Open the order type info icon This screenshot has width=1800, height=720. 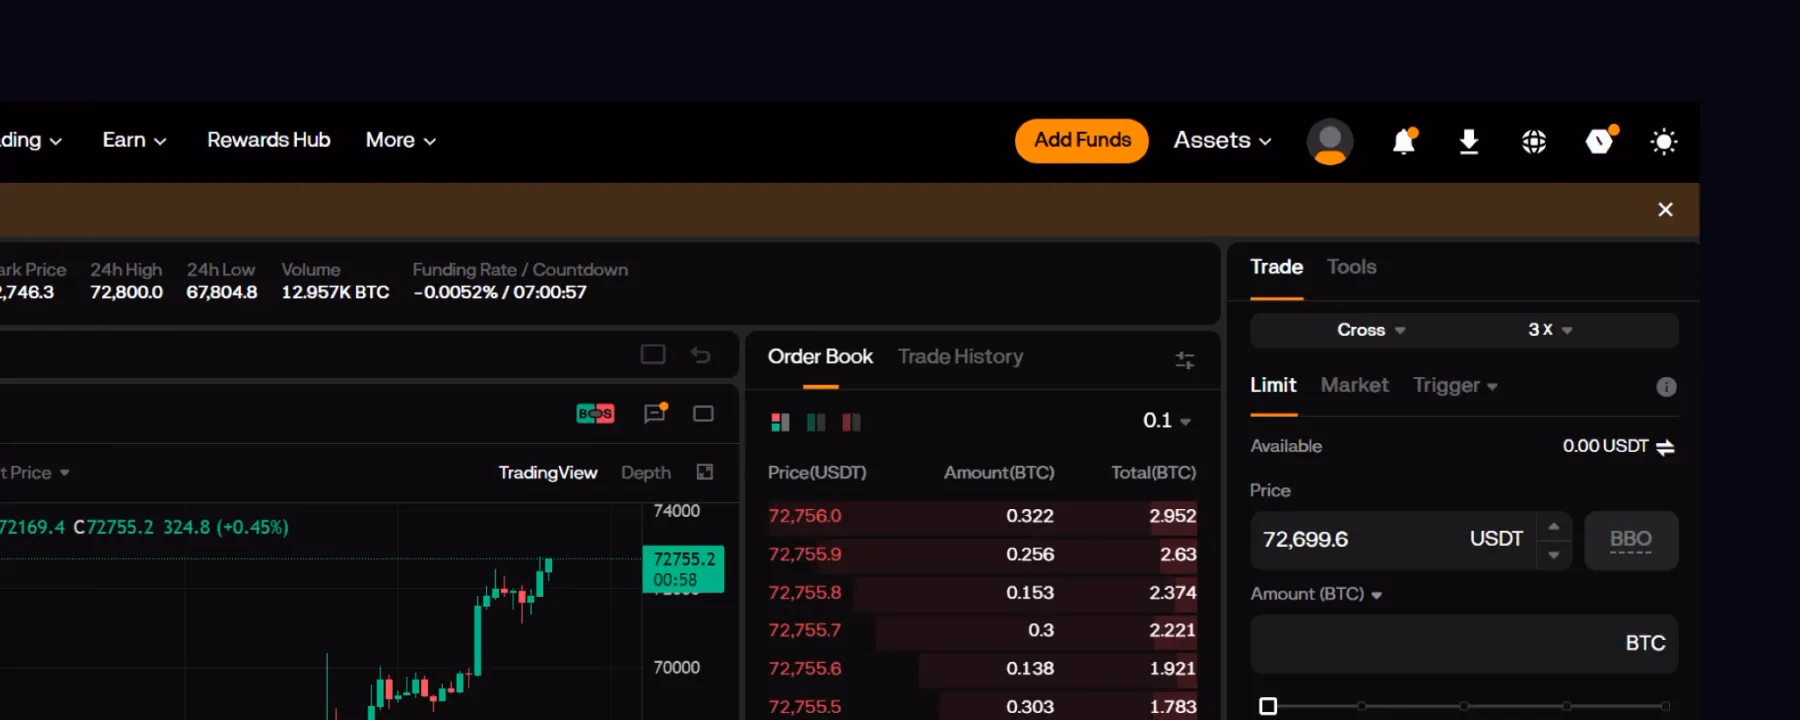1666,387
